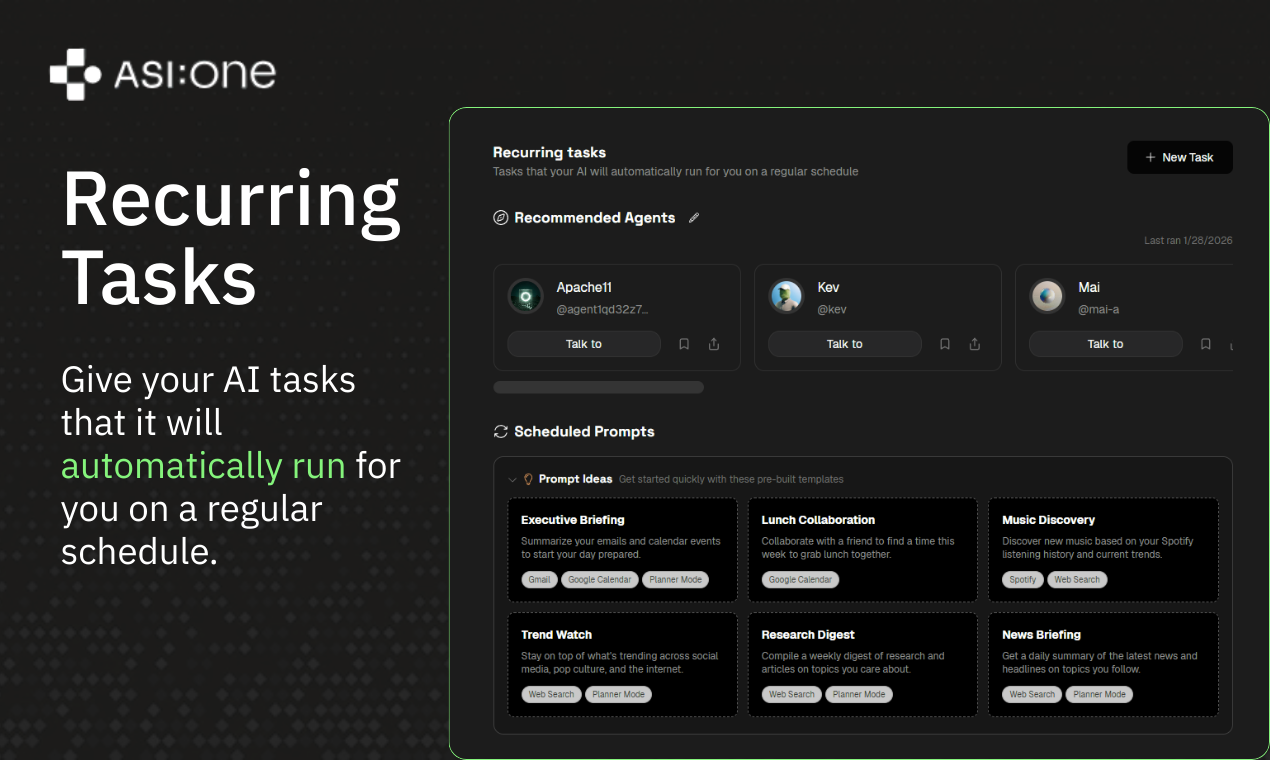This screenshot has height=760, width=1270.
Task: Click Planner Mode tag in Trend Watch
Action: tap(618, 694)
